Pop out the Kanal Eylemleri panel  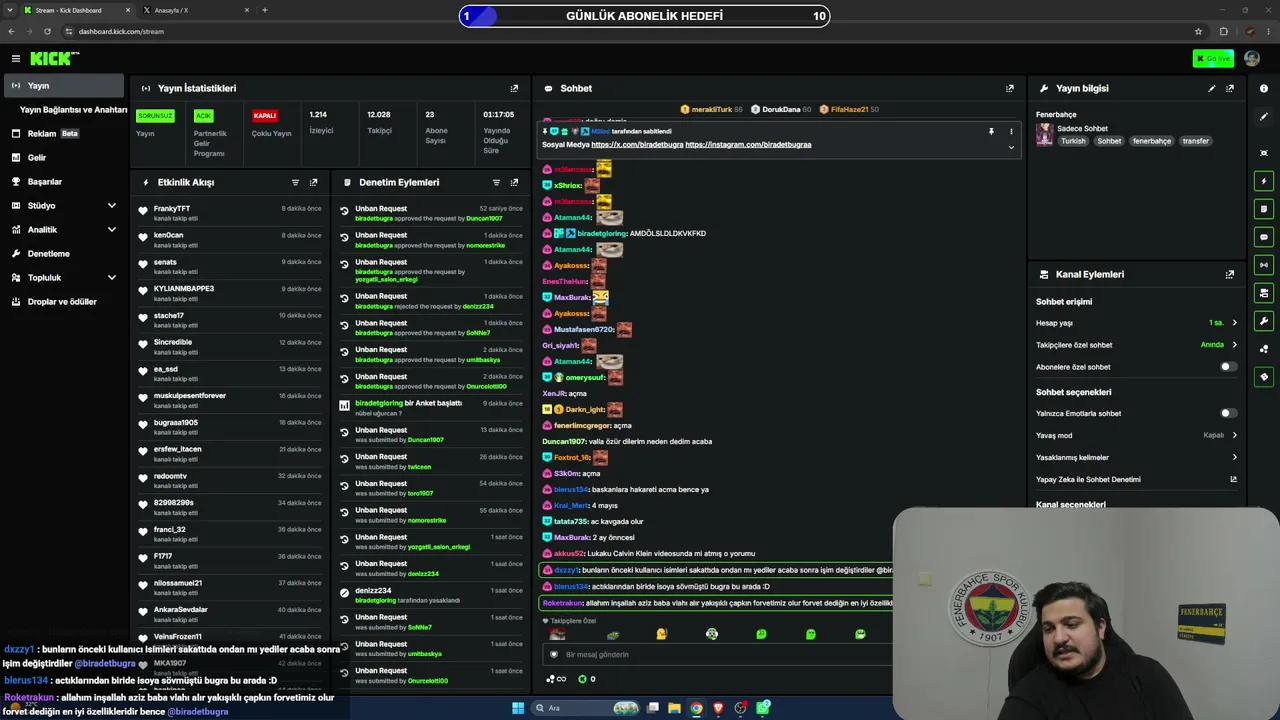[x=1230, y=274]
